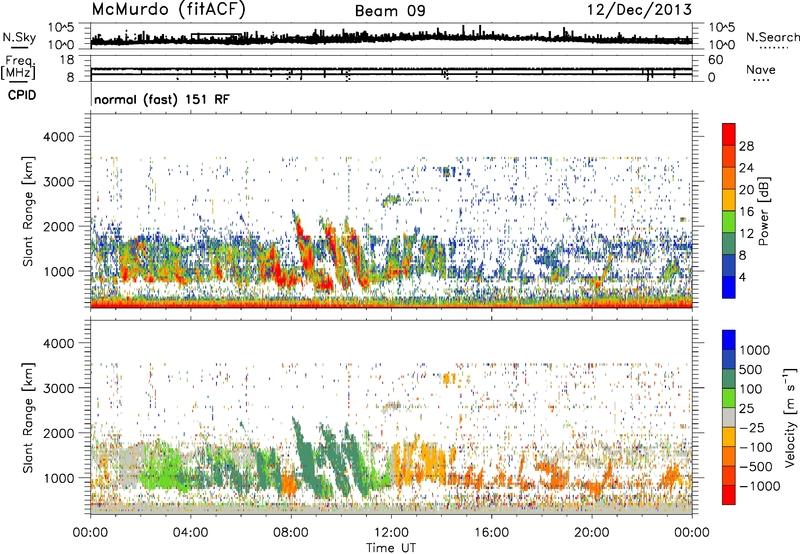Click the date '12/Dec/2013'
This screenshot has width=800, height=554.
(639, 9)
